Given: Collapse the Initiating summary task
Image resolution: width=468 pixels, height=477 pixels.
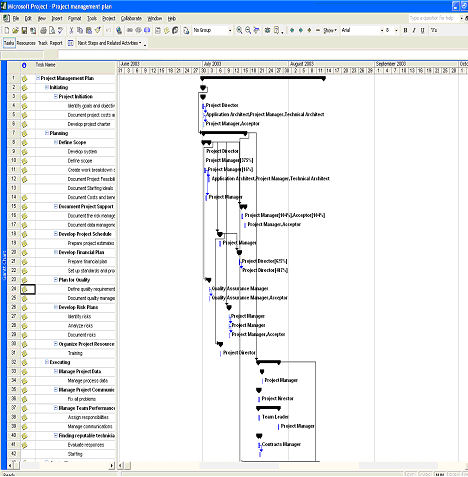Looking at the screenshot, I should click(x=47, y=87).
